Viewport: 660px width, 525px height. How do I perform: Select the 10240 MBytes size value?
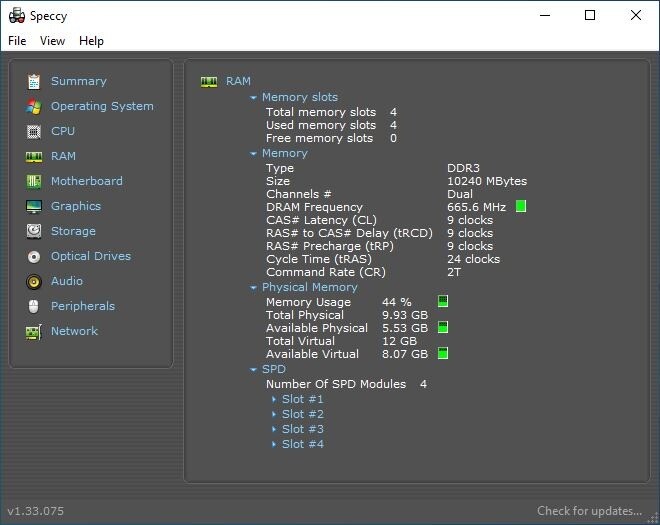point(487,181)
